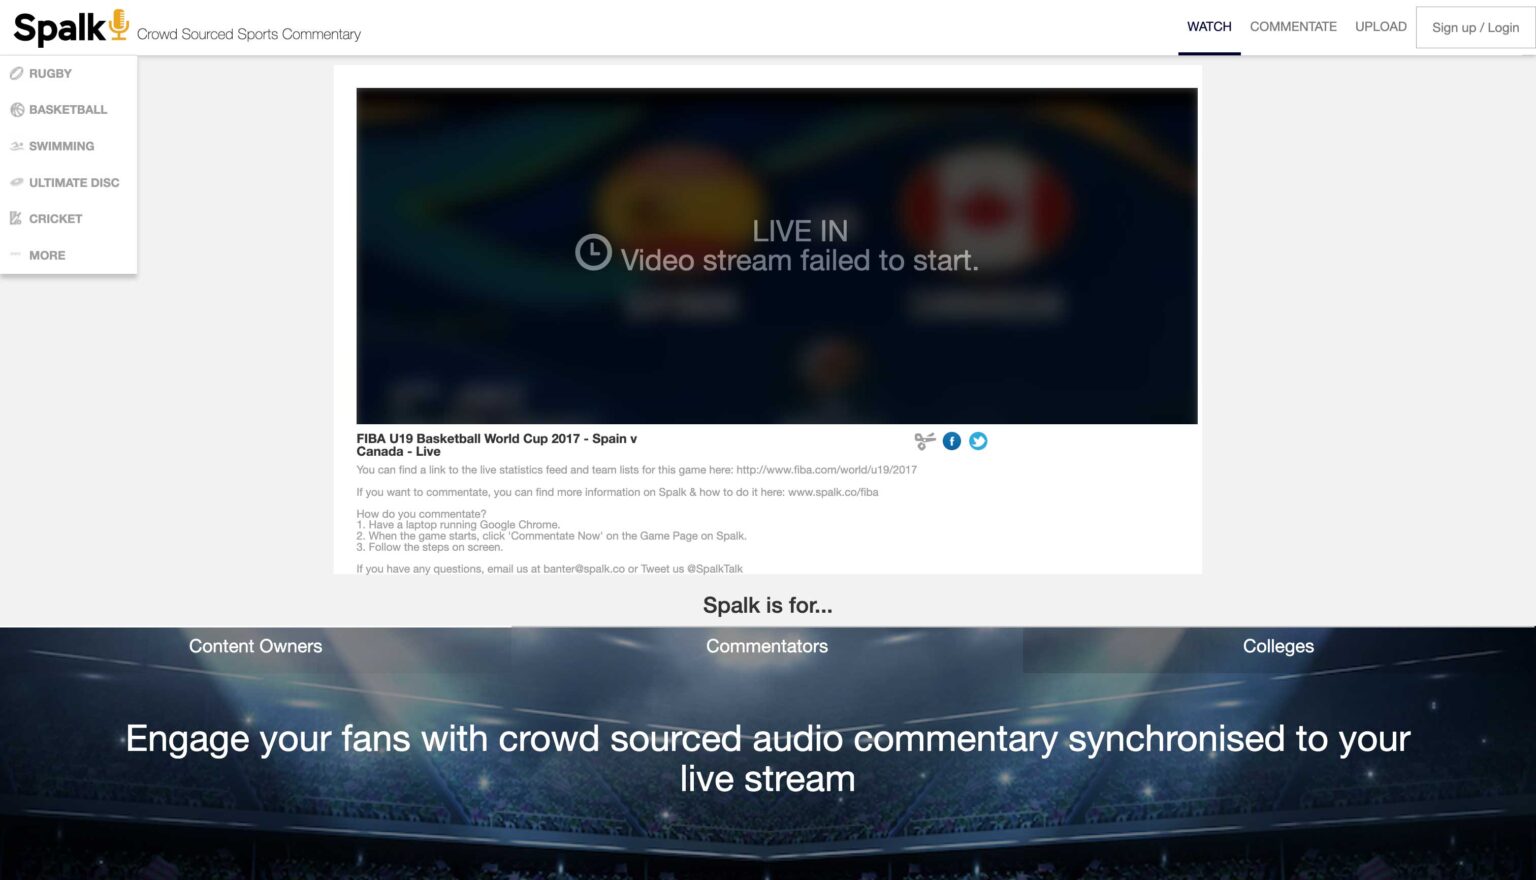Click the Spalk logo
Screen dimensions: 1536x880
tap(71, 27)
